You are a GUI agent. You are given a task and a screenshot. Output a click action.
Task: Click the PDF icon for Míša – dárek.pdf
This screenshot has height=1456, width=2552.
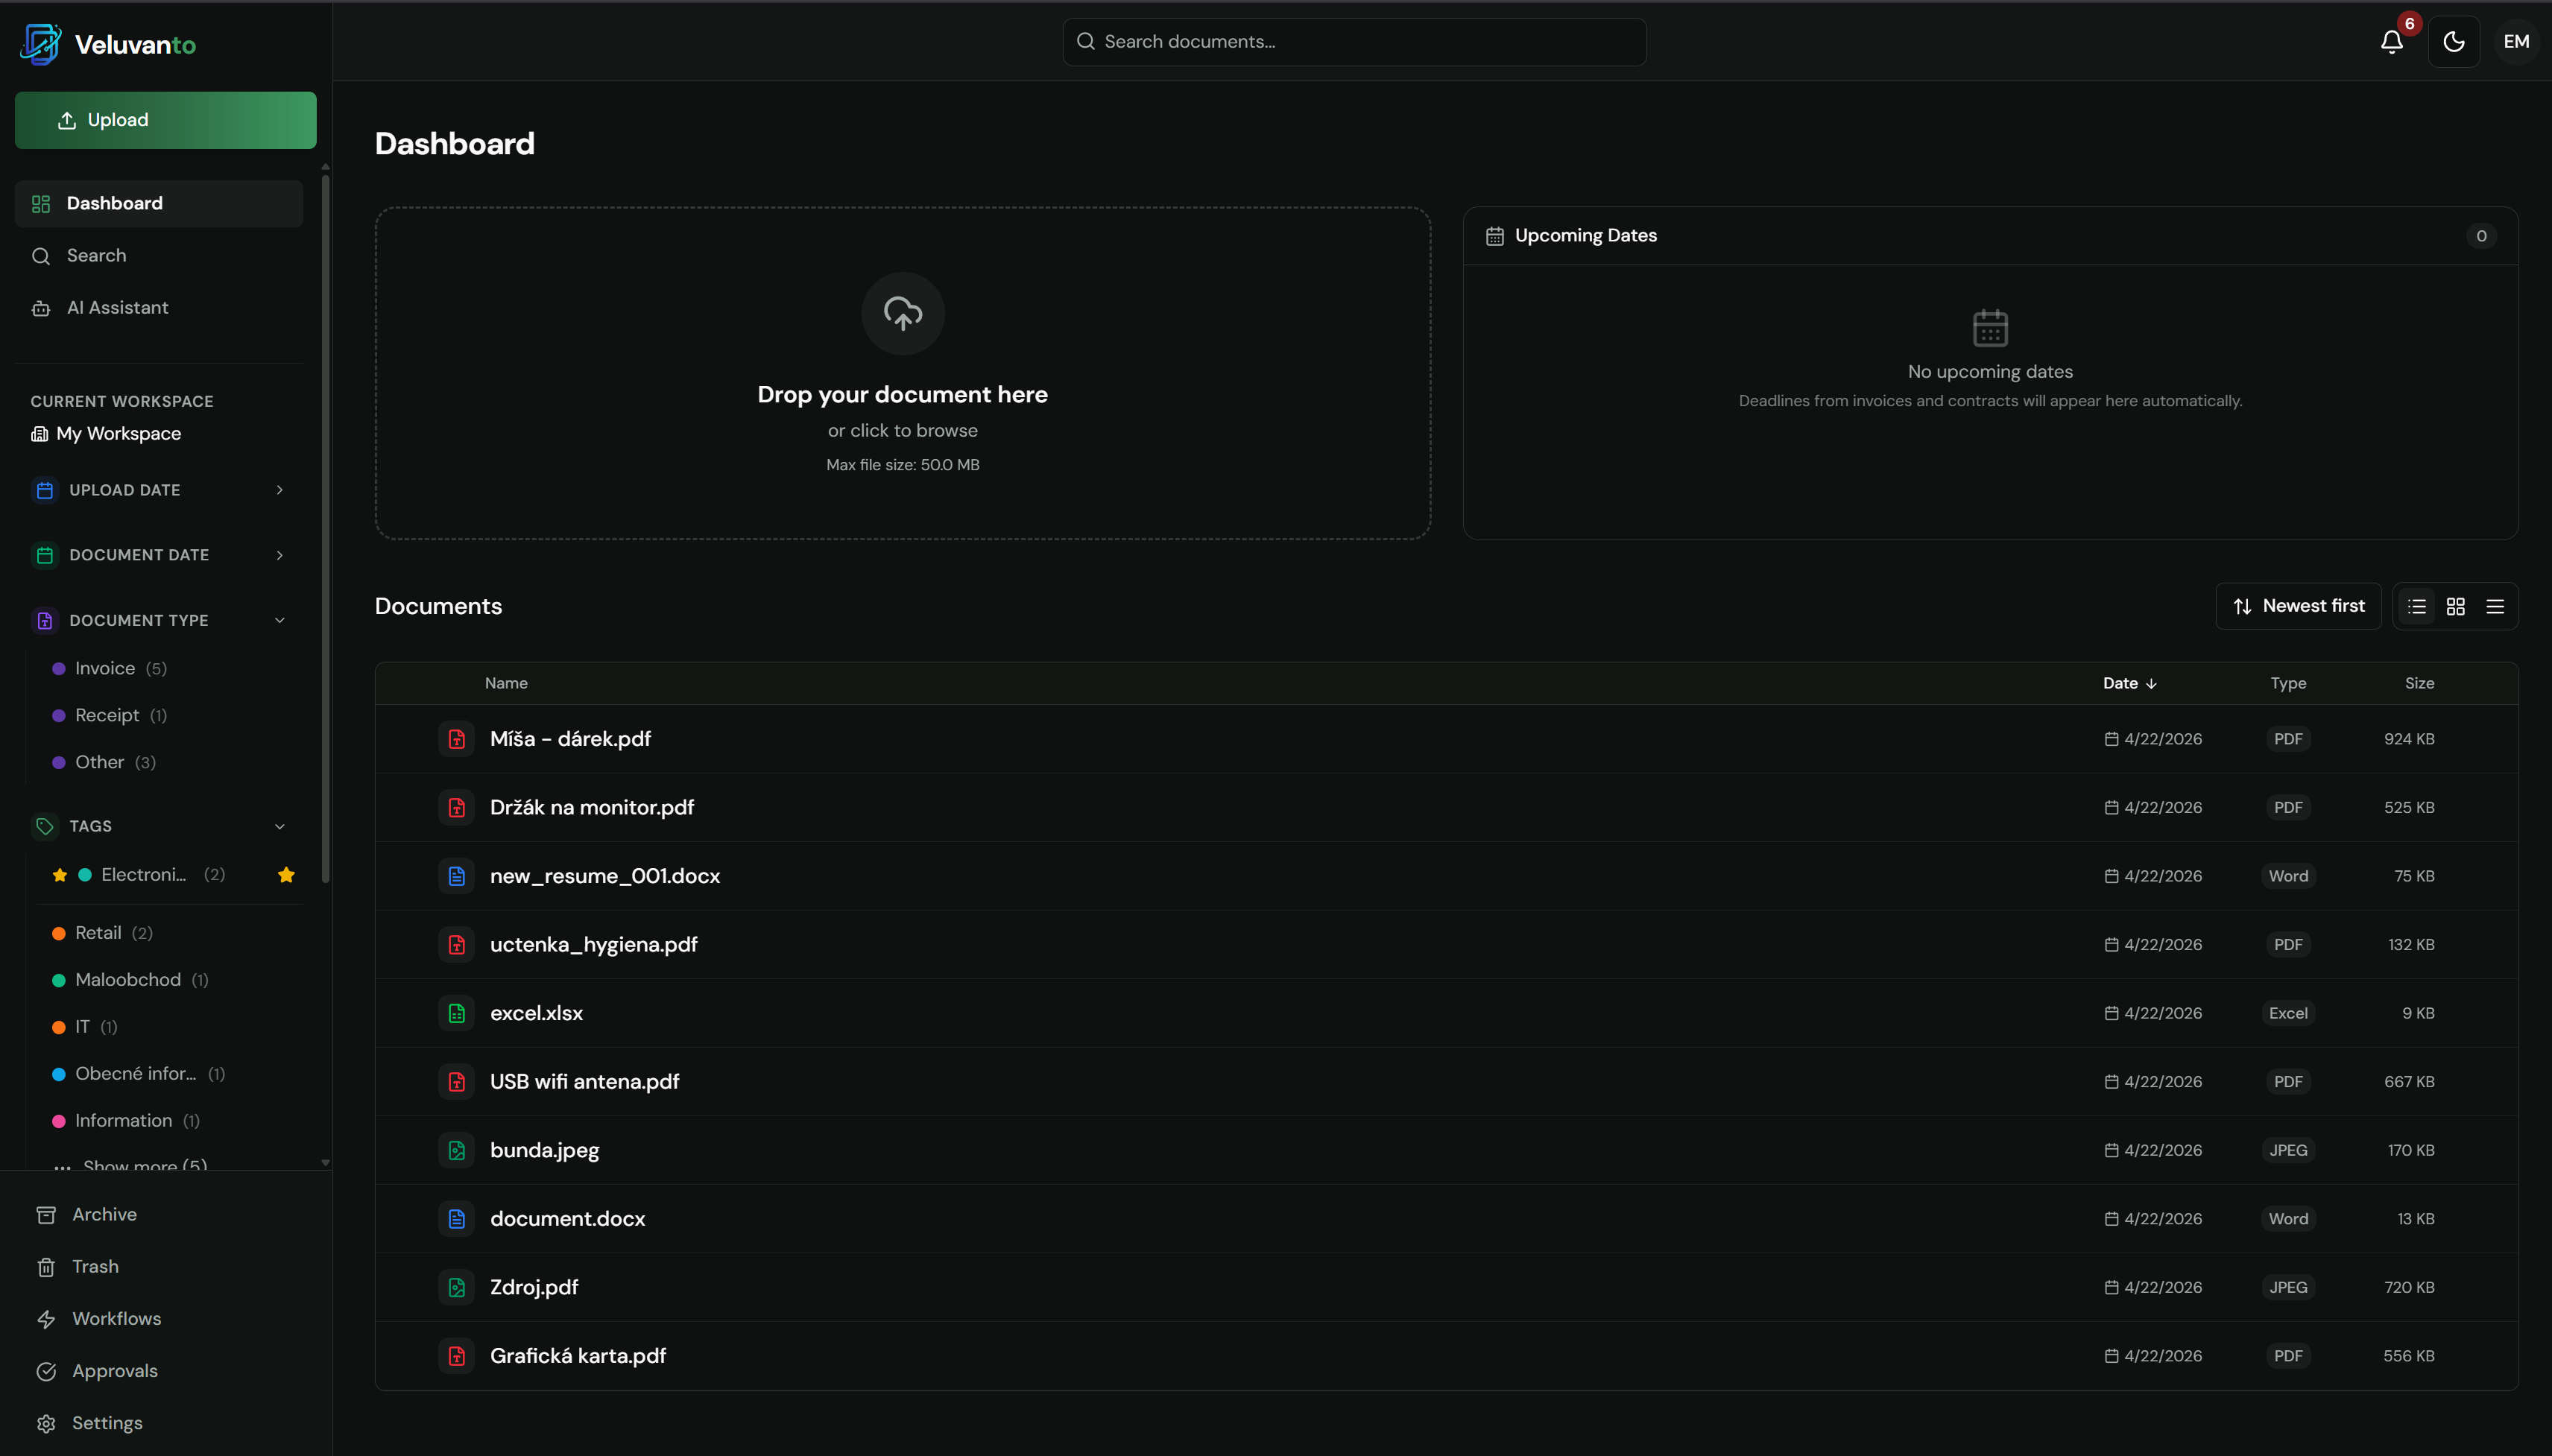tap(456, 739)
